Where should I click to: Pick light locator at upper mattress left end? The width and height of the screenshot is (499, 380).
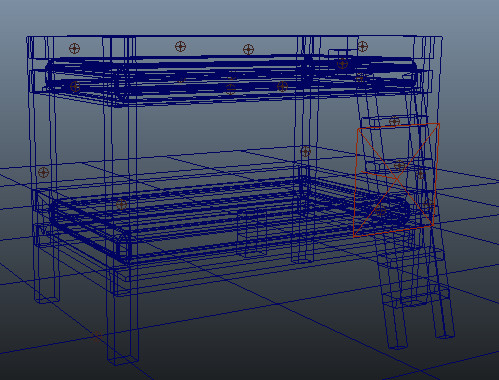[75, 87]
